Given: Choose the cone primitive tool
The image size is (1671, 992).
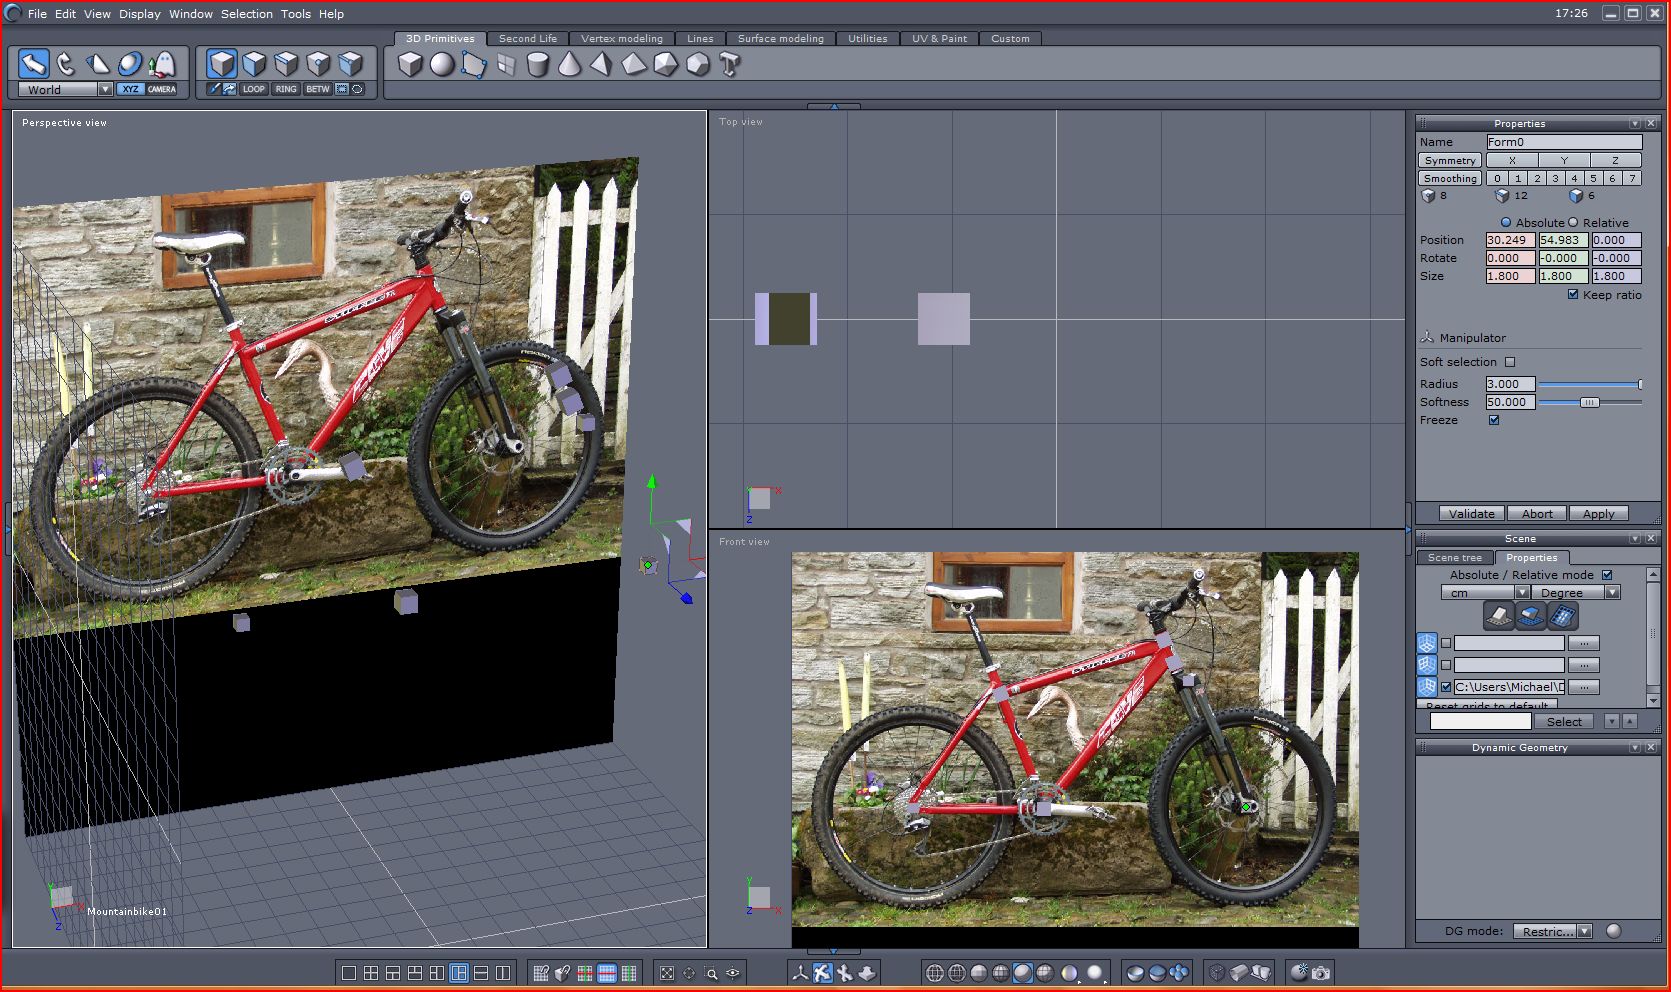Looking at the screenshot, I should [570, 65].
